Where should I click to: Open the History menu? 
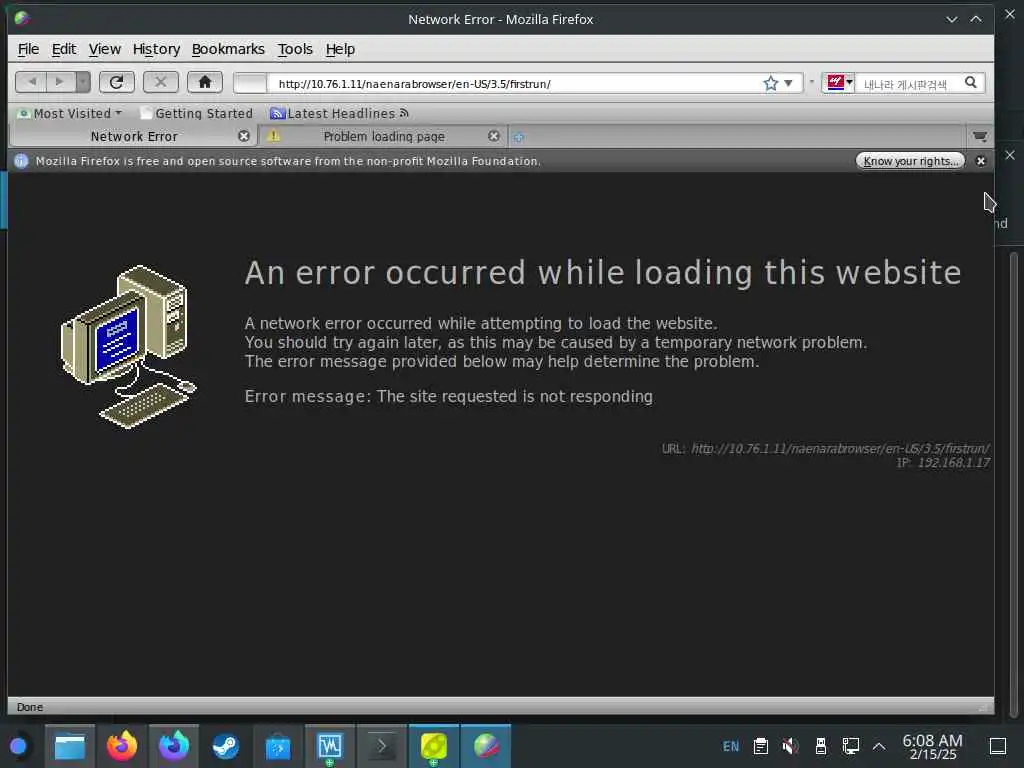[x=156, y=49]
